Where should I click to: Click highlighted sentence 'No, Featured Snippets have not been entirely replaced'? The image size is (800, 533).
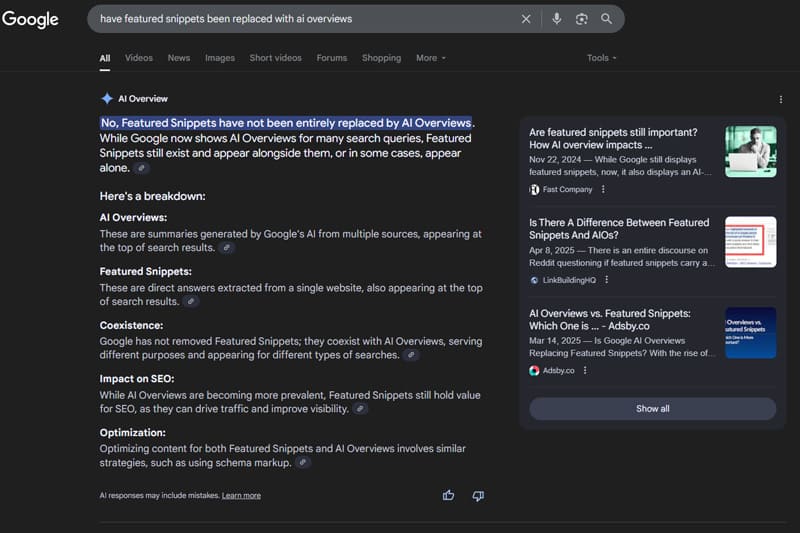286,123
